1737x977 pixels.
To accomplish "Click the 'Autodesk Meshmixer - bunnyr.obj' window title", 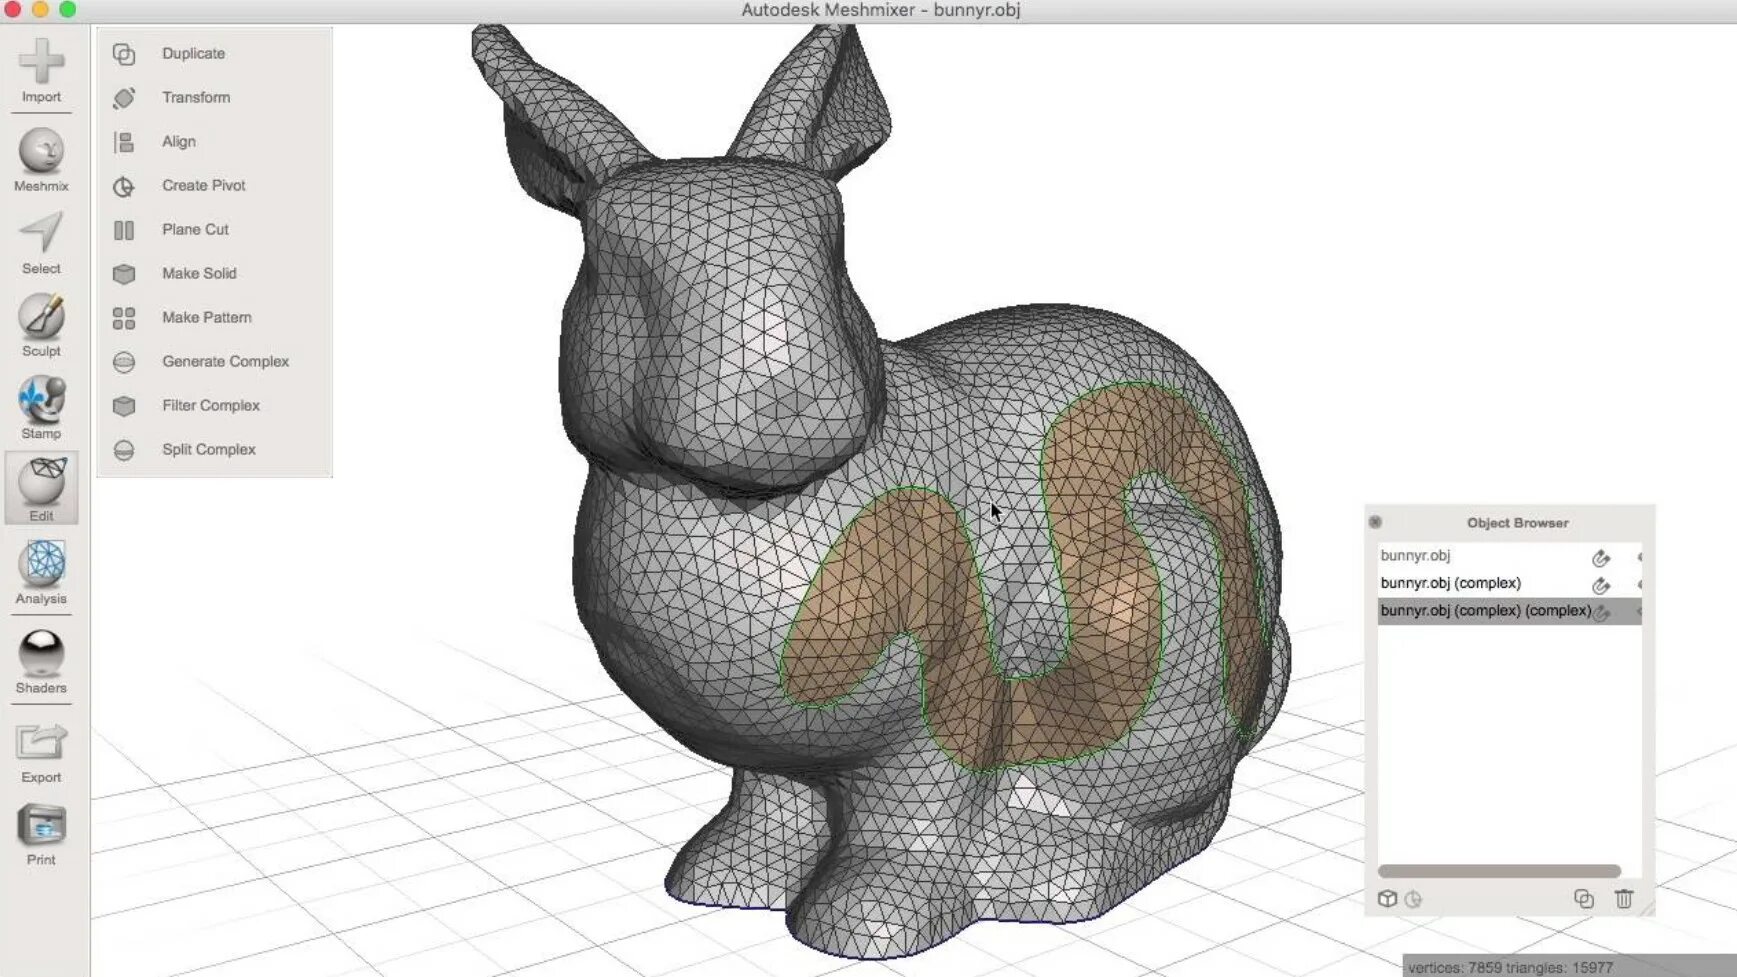I will 880,10.
